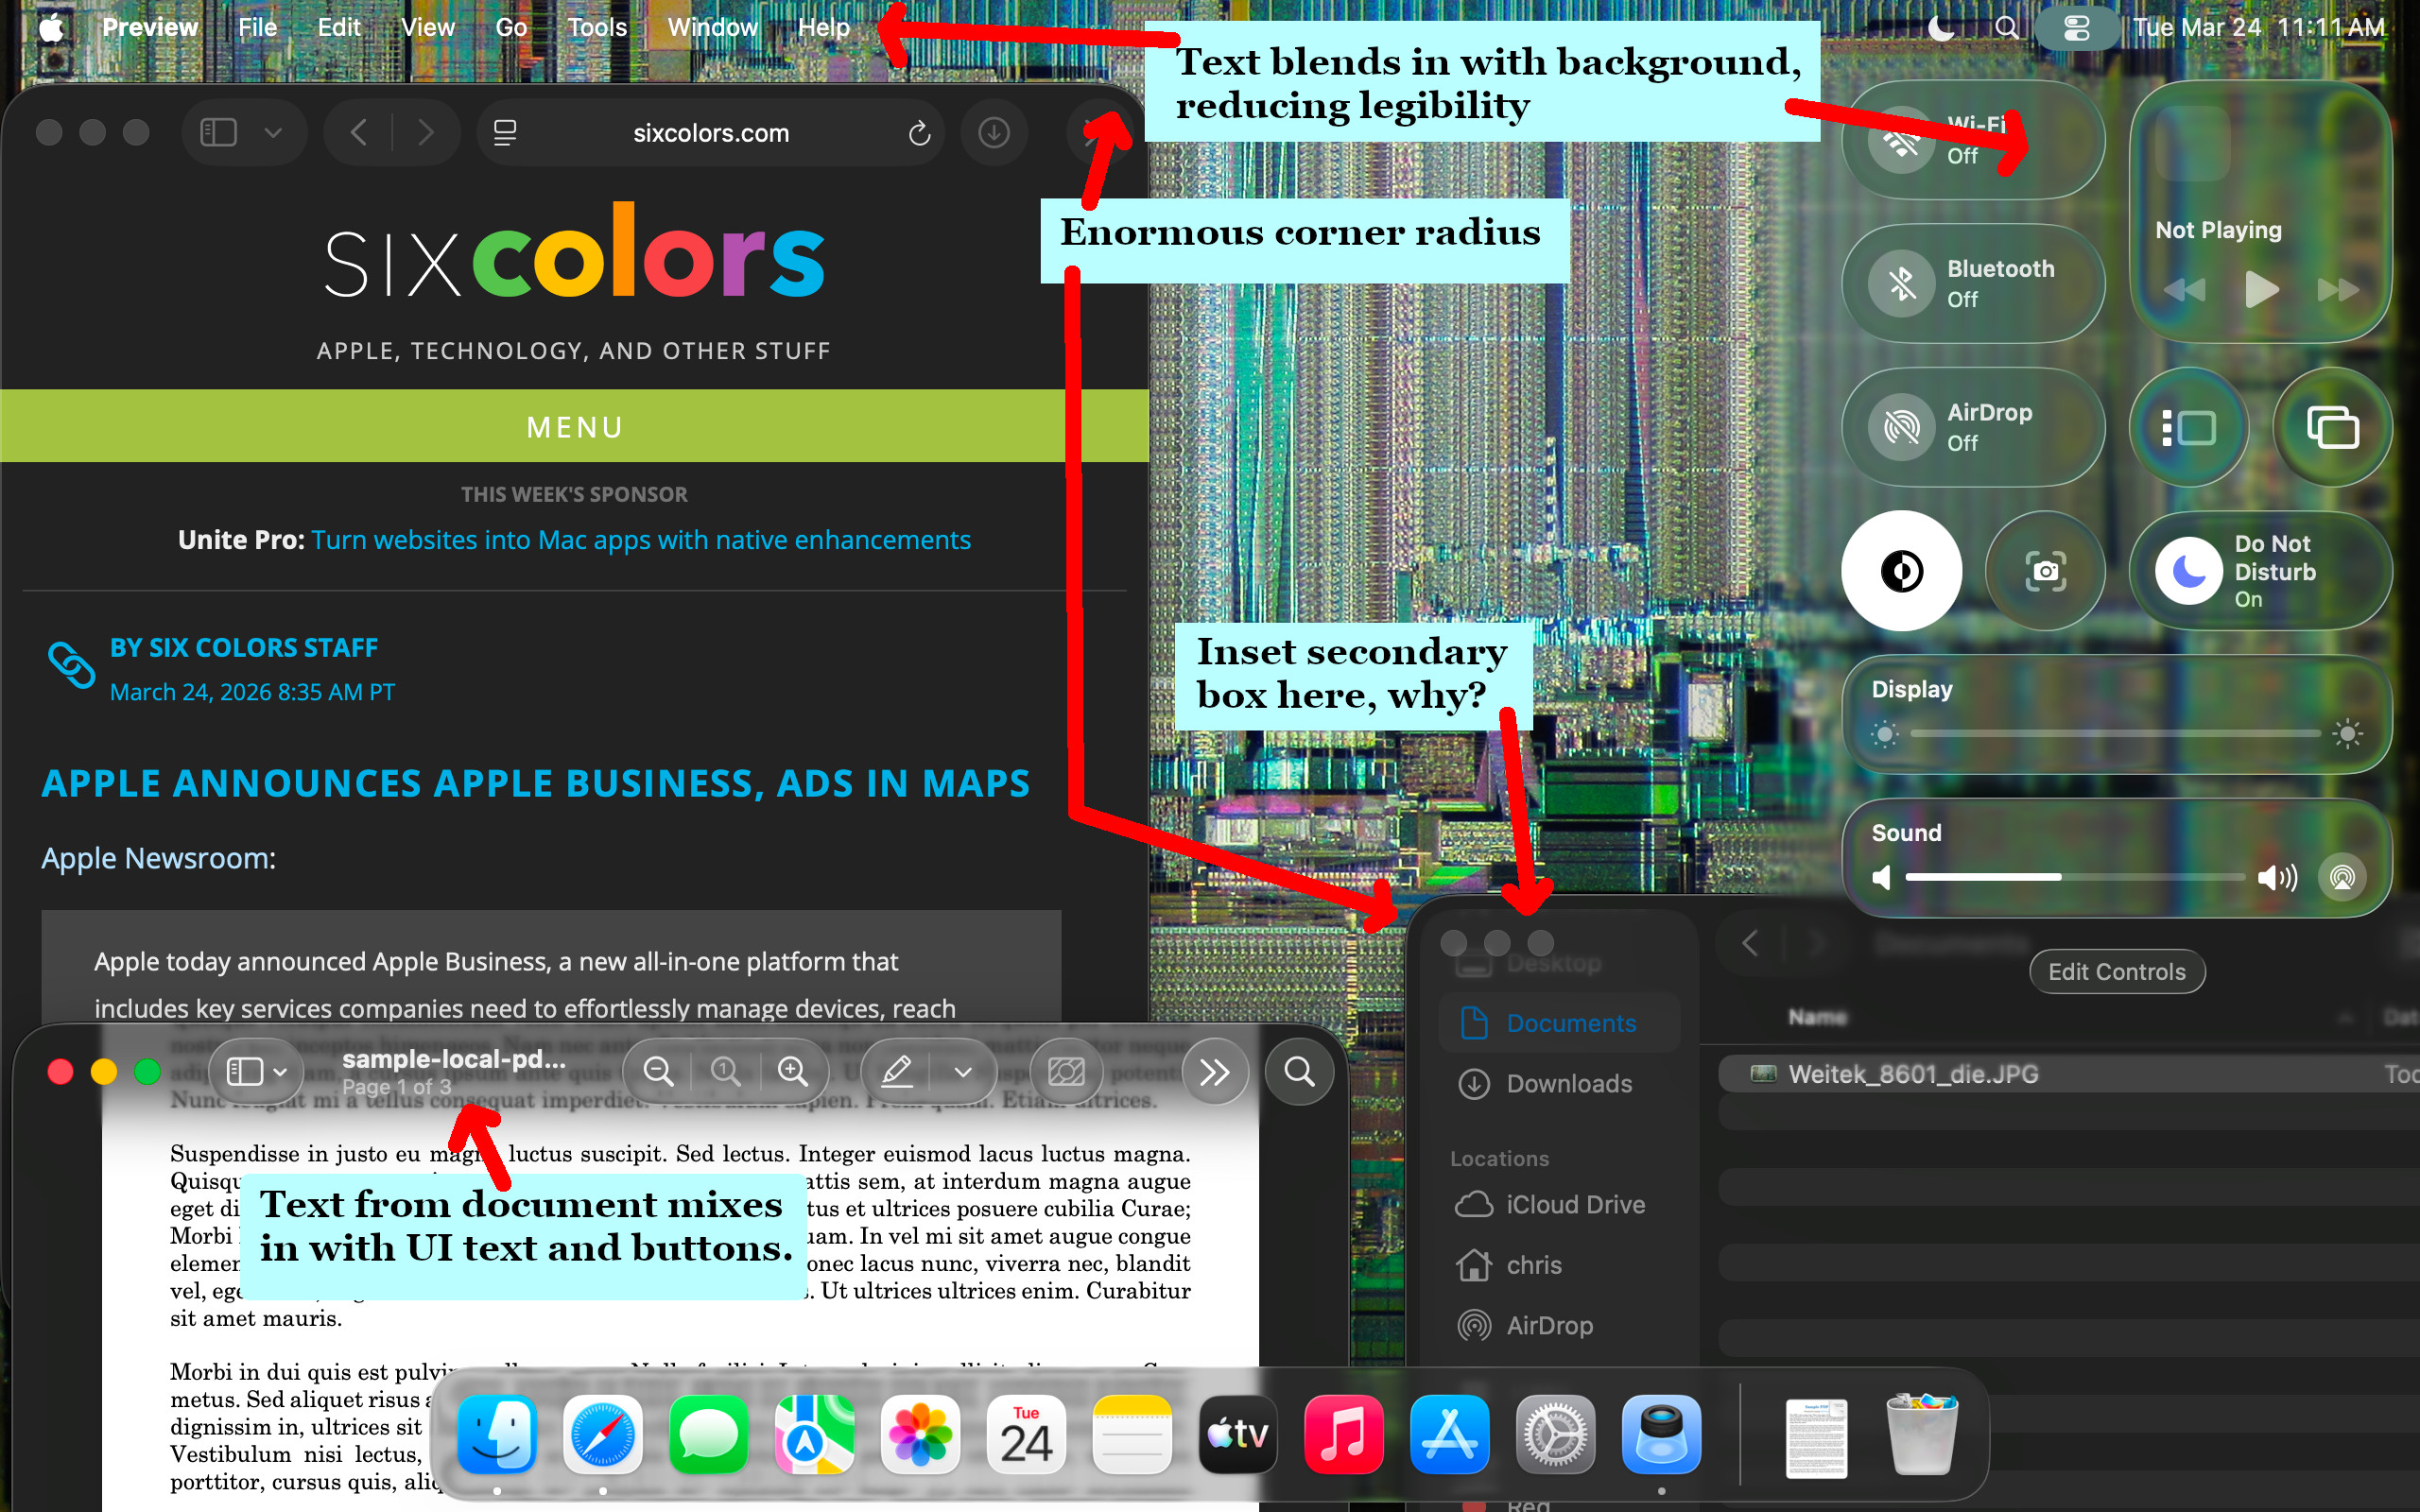Click the sixcolors.com address field
2420x1512 pixels.
click(711, 132)
